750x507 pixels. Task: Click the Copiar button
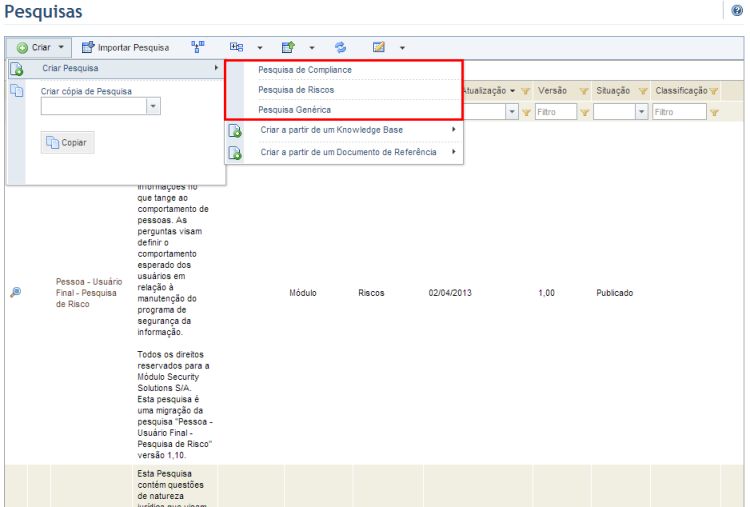pyautogui.click(x=67, y=143)
